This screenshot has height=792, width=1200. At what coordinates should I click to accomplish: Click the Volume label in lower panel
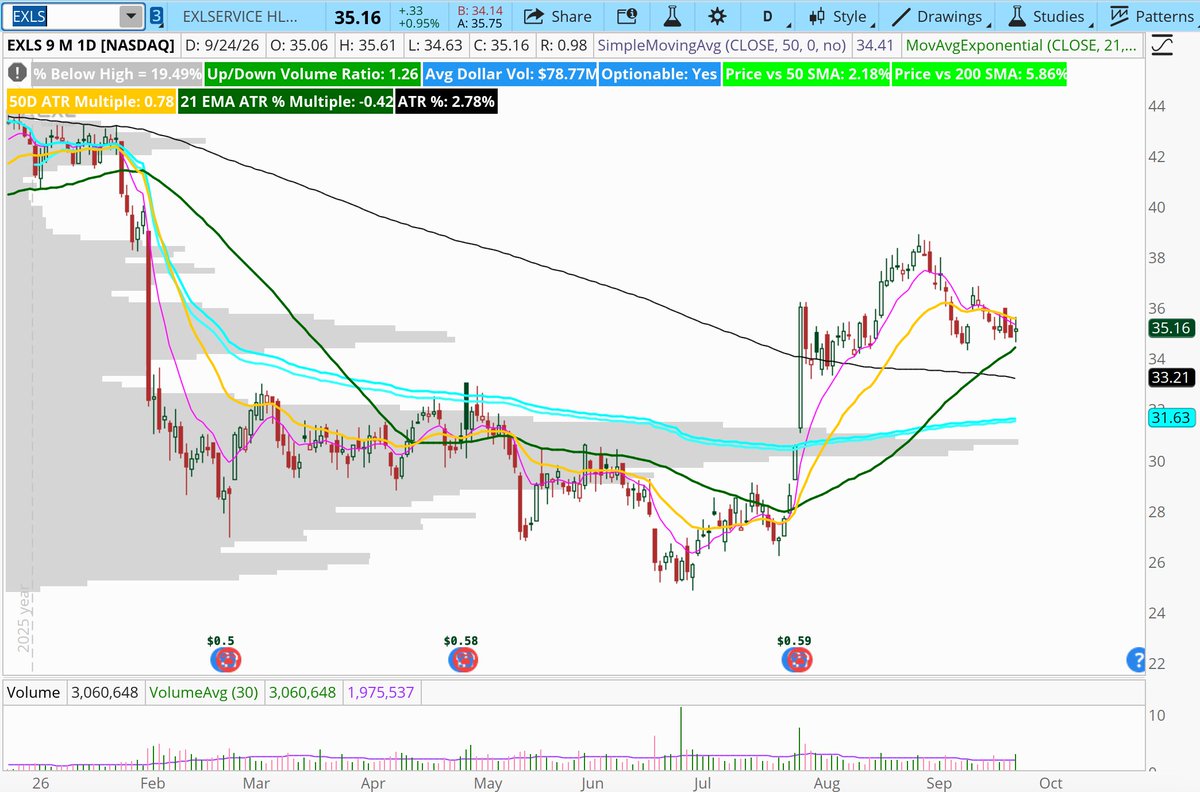pyautogui.click(x=34, y=692)
